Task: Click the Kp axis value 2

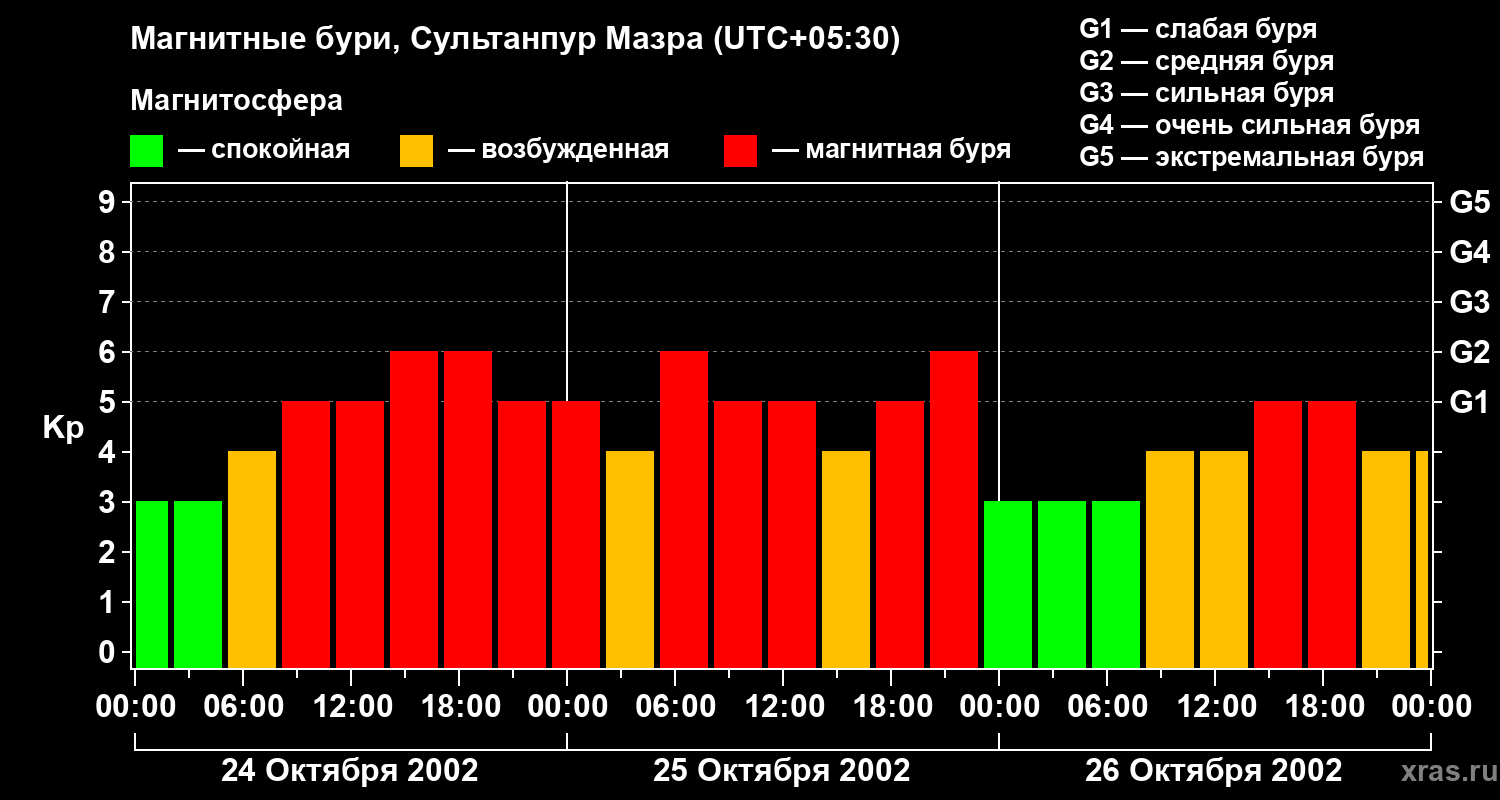Action: 109,552
